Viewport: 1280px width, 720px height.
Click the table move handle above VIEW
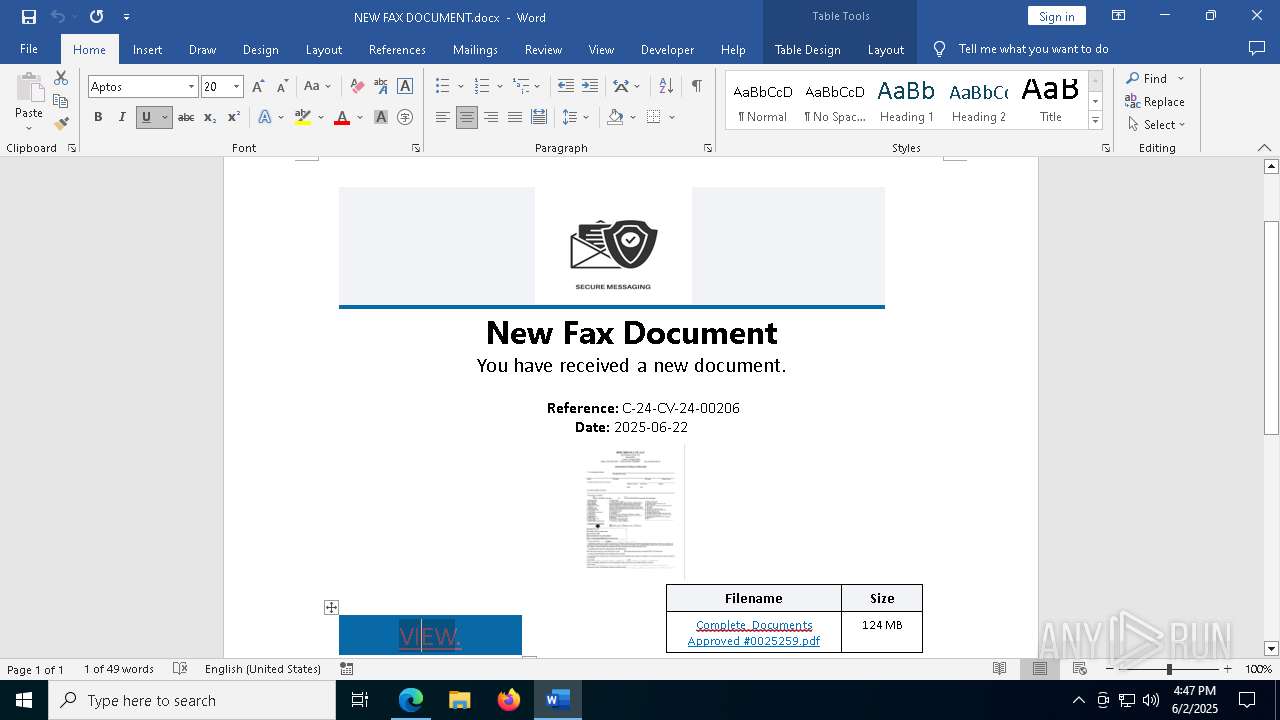(x=331, y=607)
